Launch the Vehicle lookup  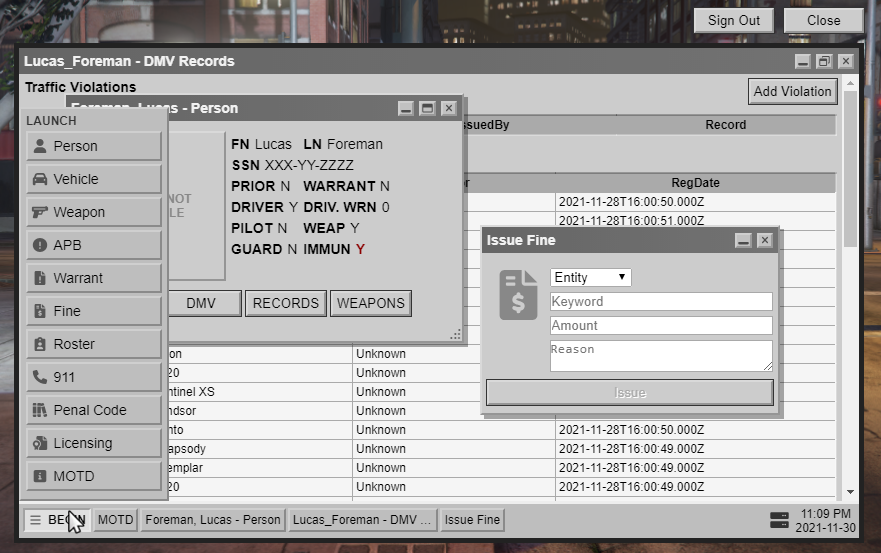(x=94, y=179)
